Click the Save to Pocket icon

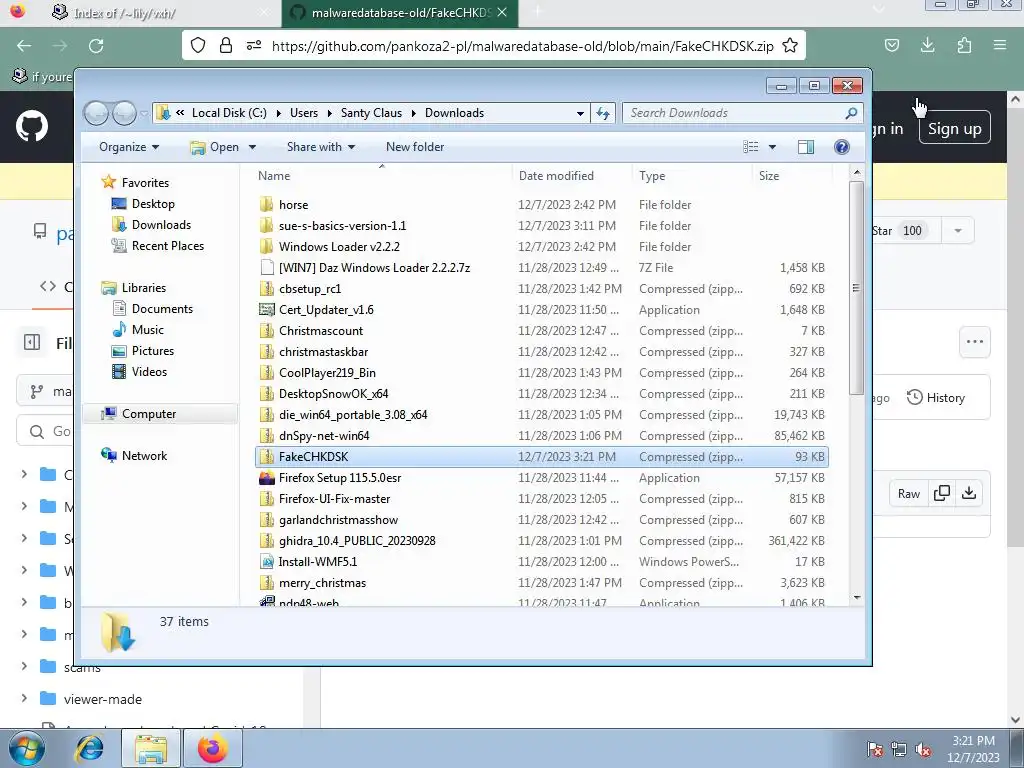(x=891, y=45)
